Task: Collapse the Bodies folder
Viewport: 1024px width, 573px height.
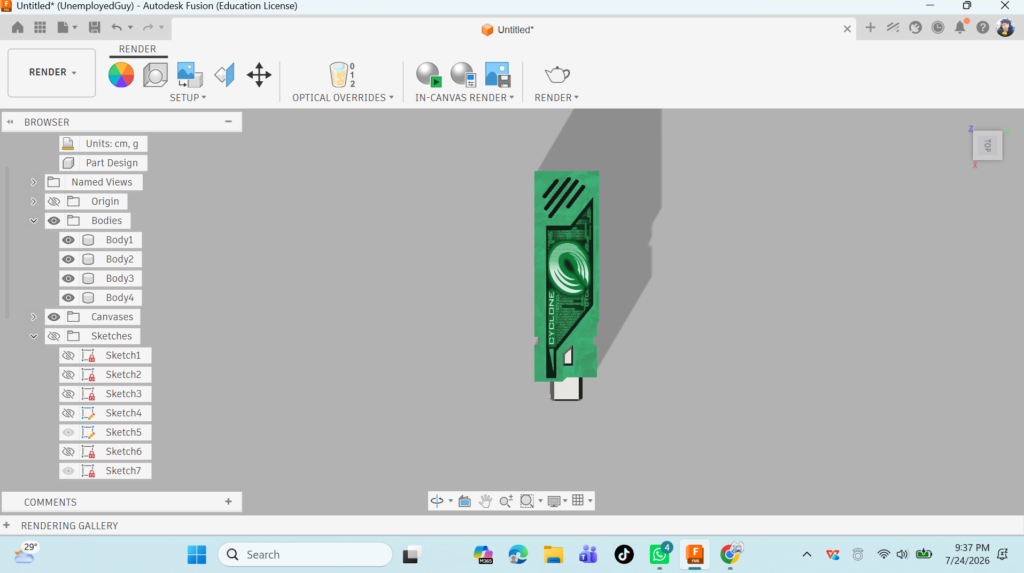Action: pyautogui.click(x=33, y=221)
